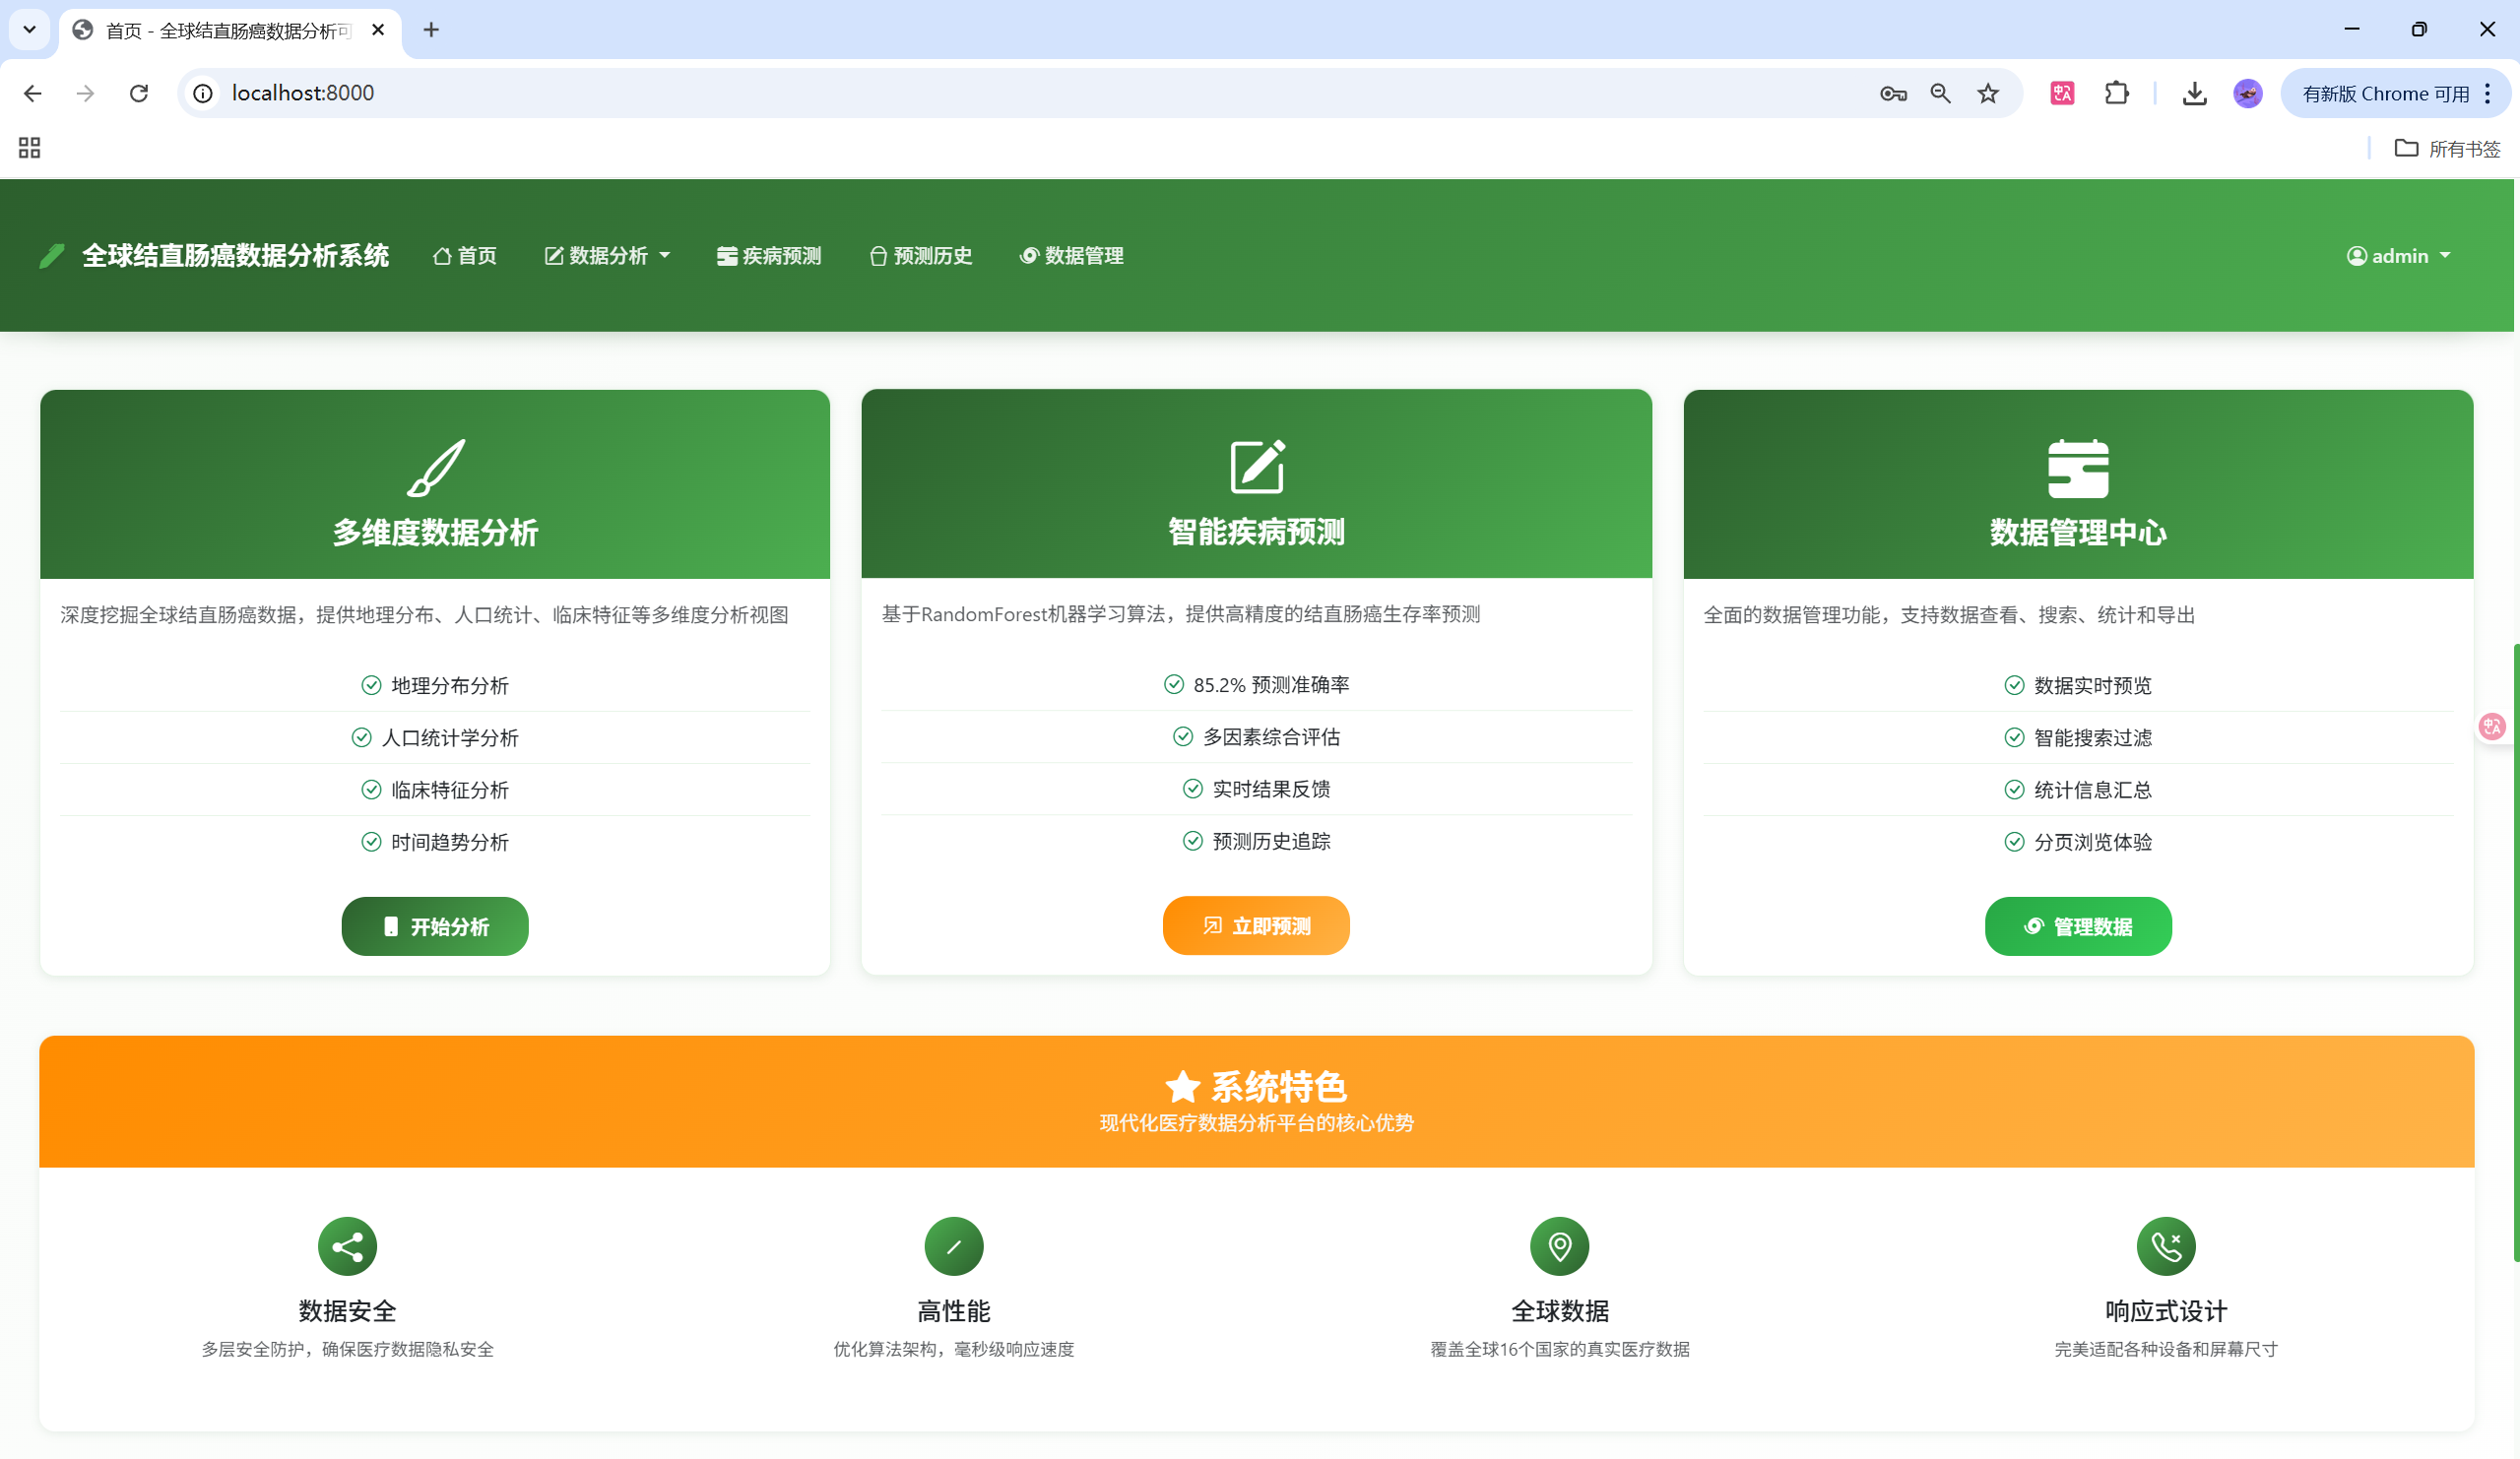Image resolution: width=2520 pixels, height=1459 pixels.
Task: Open the admin user dropdown
Action: click(2398, 256)
